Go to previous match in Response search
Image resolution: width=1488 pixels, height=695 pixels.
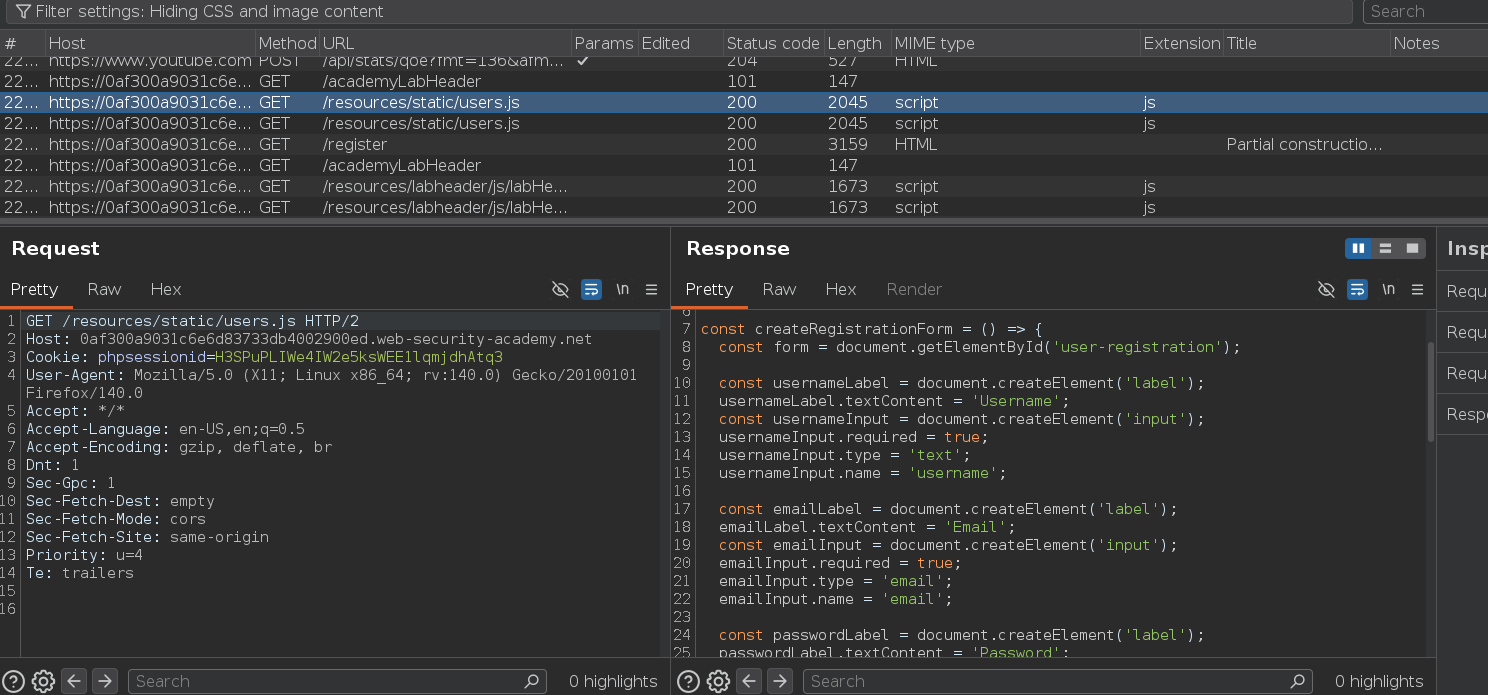coord(749,681)
